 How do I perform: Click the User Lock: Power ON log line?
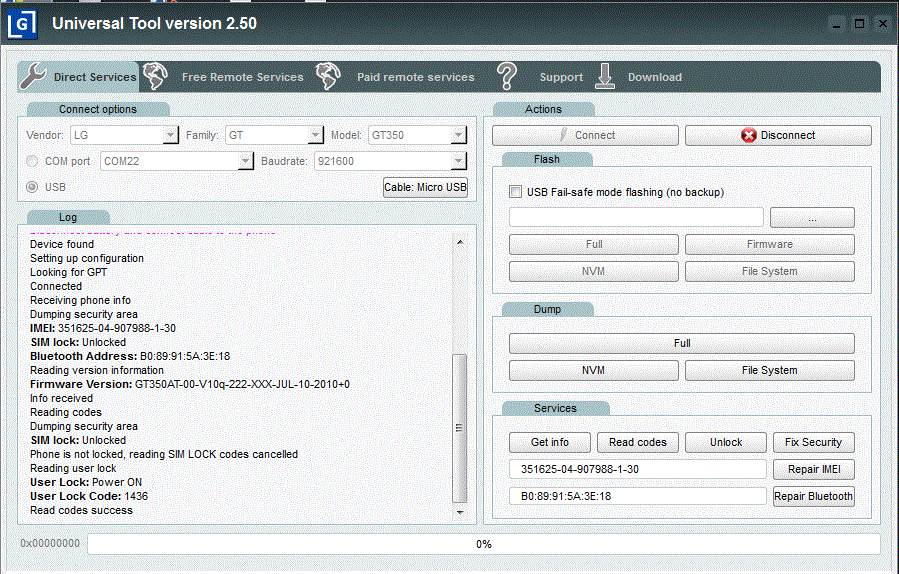coord(86,482)
